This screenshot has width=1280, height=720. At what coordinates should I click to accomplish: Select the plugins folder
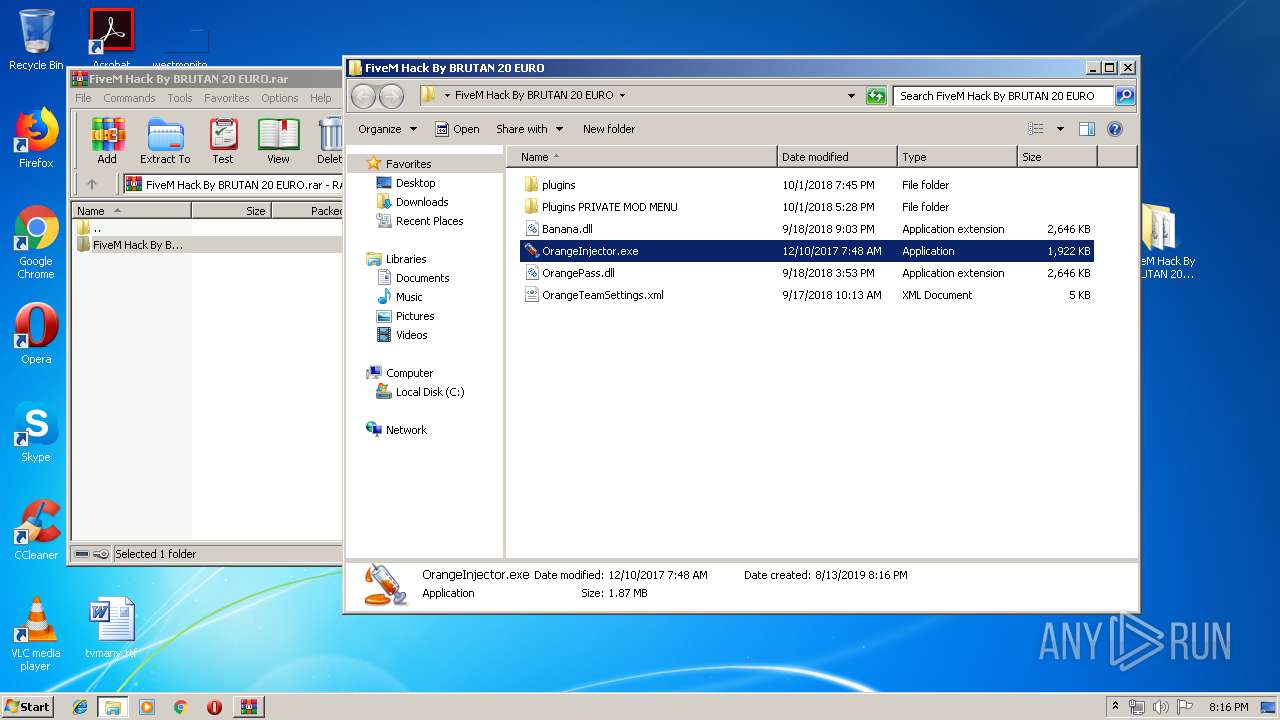point(558,185)
